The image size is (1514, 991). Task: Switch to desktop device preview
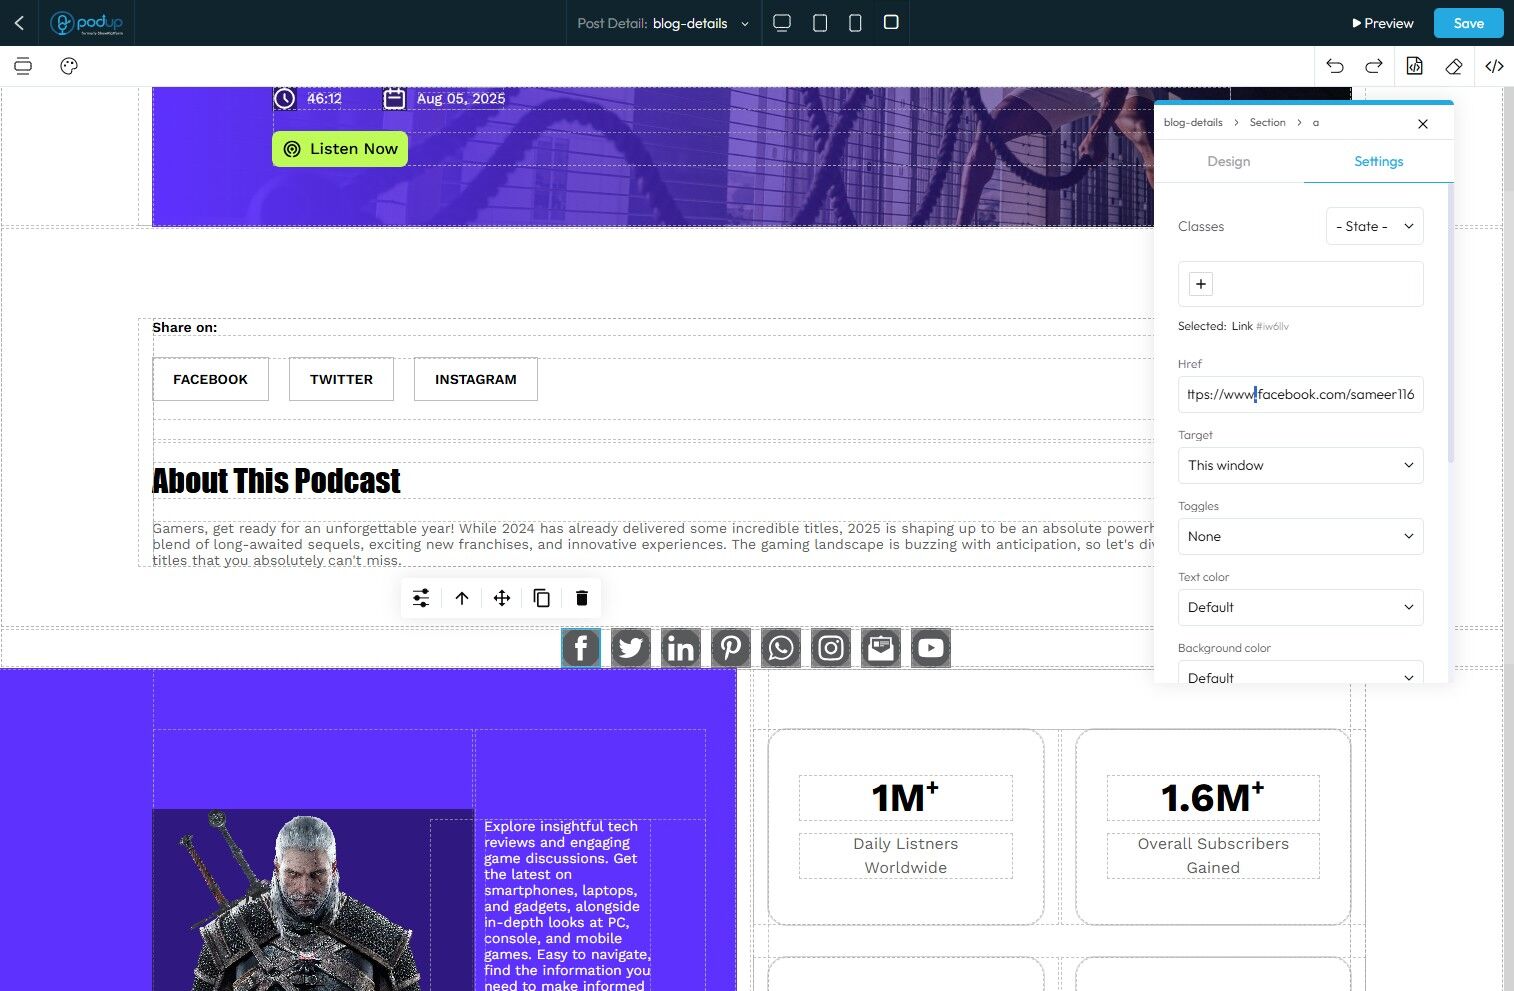pos(782,23)
